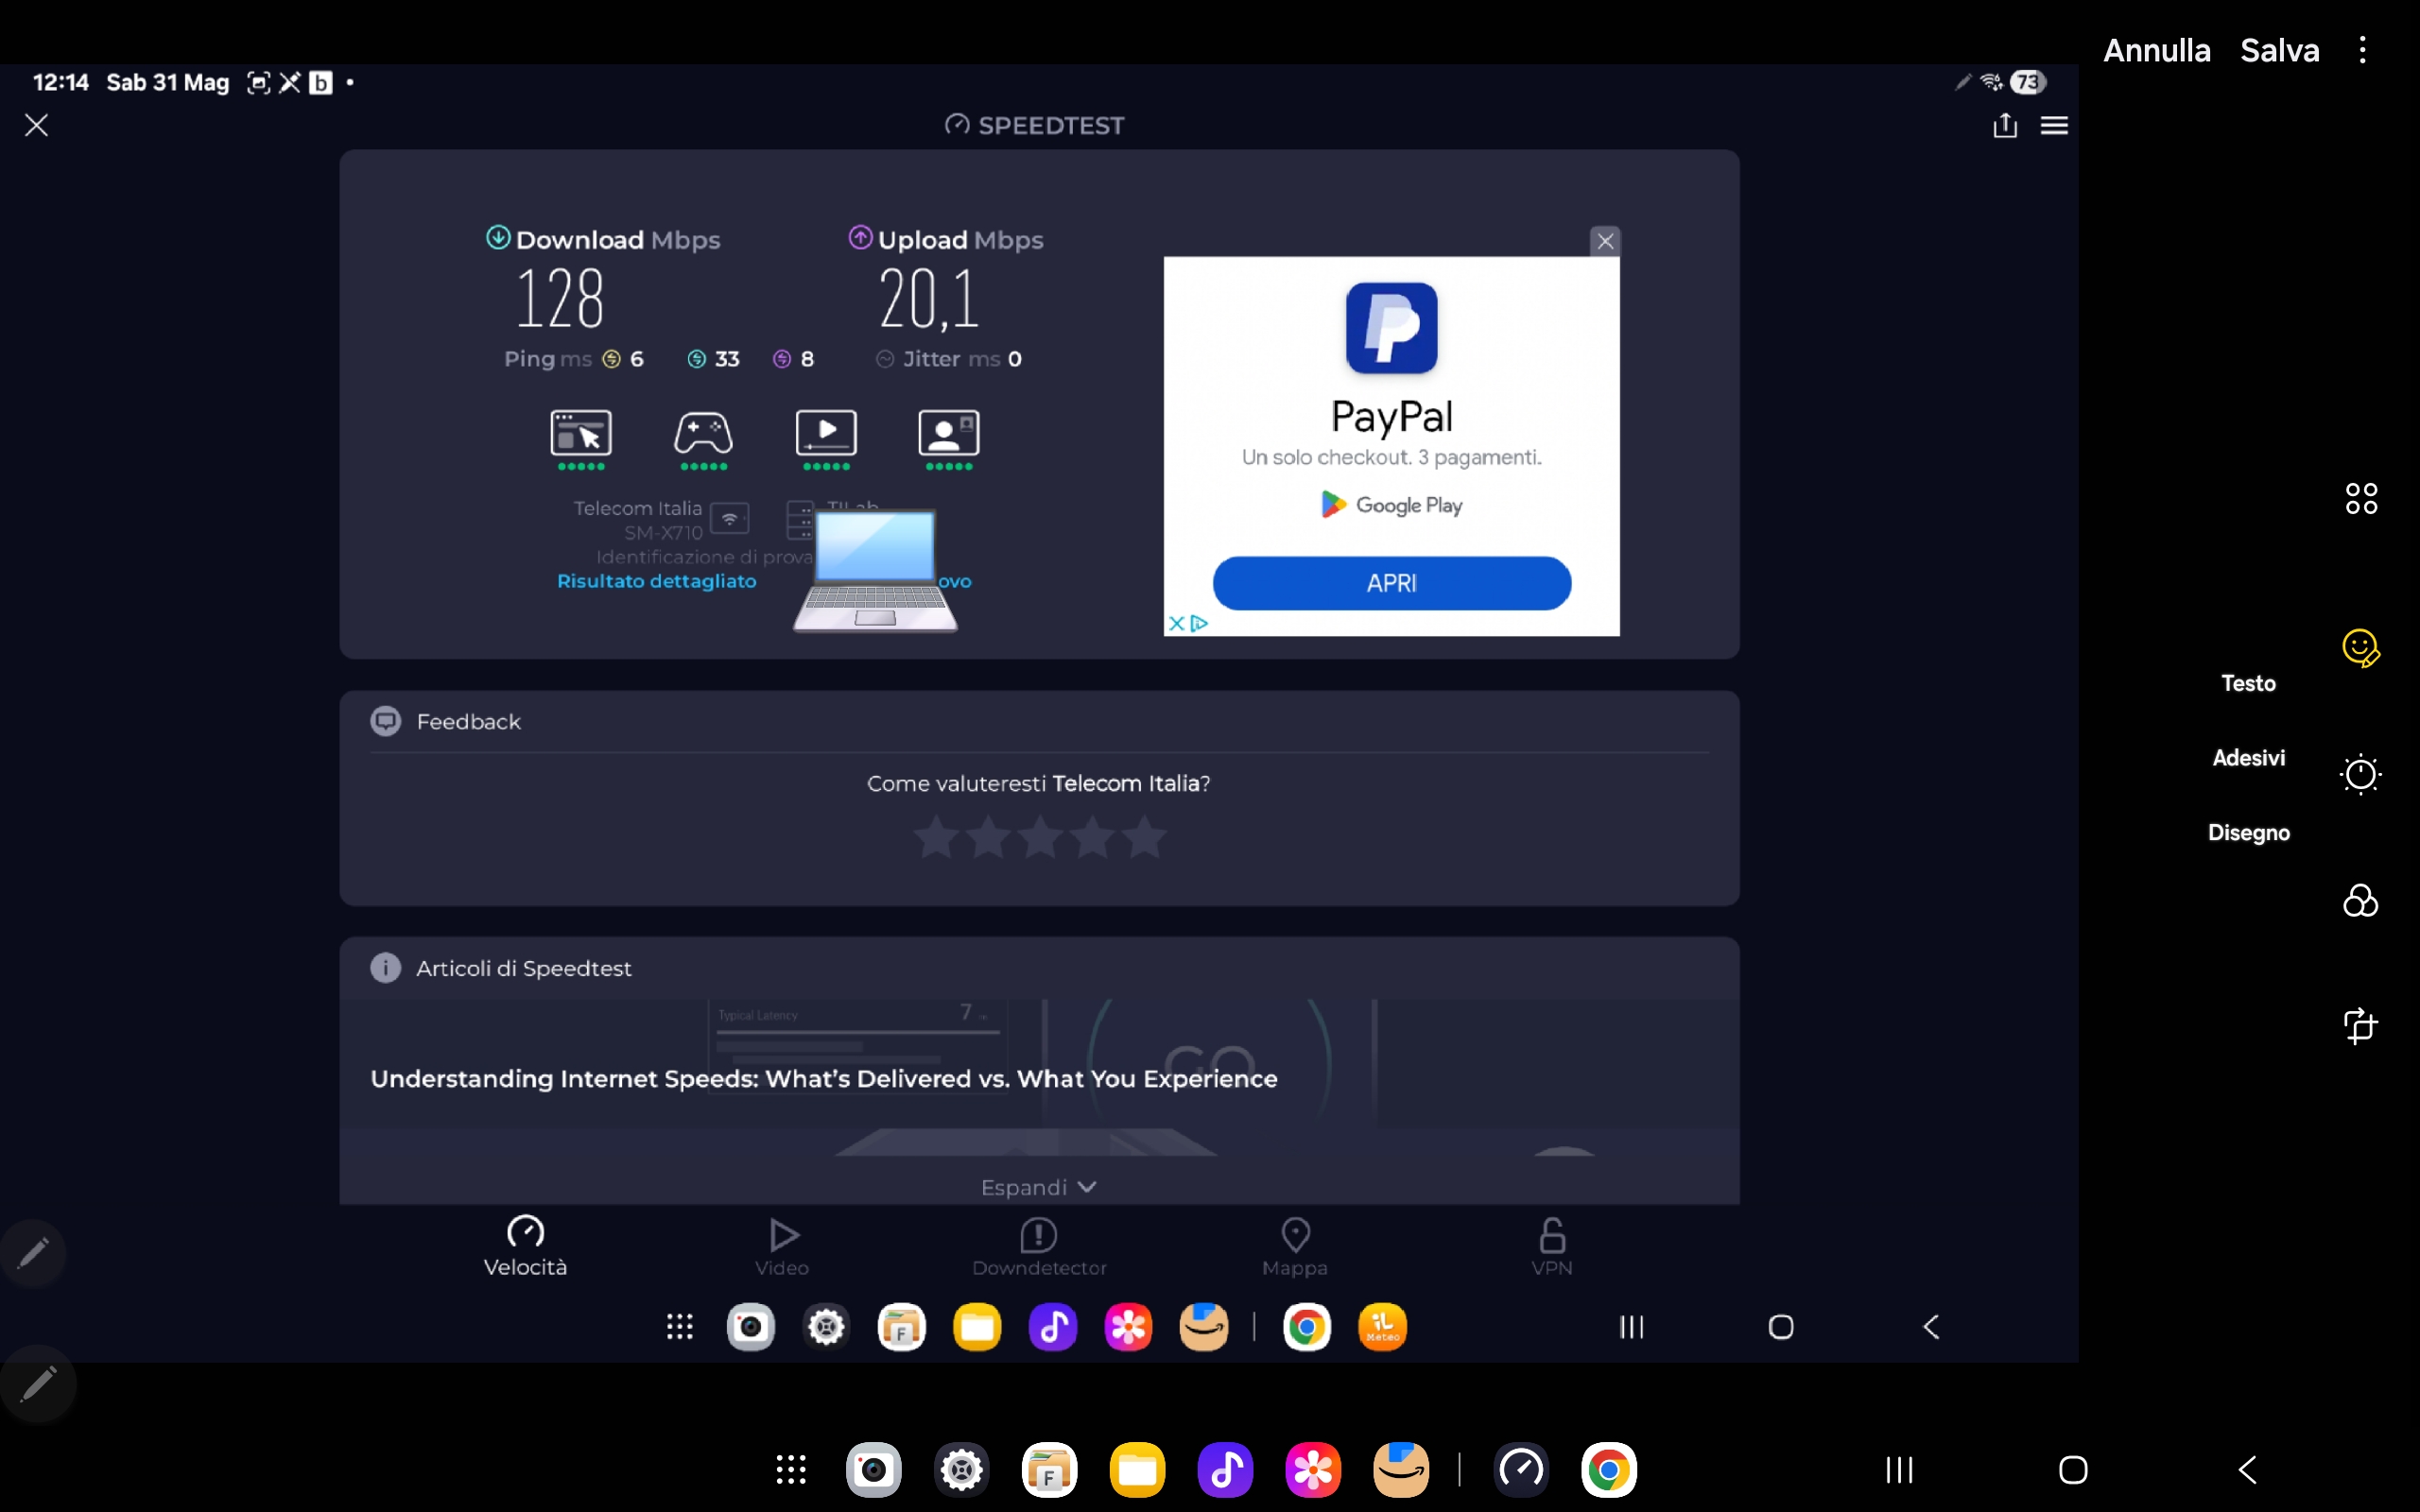Open the Risultato dettagliato link
2420x1512 pixels.
pyautogui.click(x=656, y=581)
